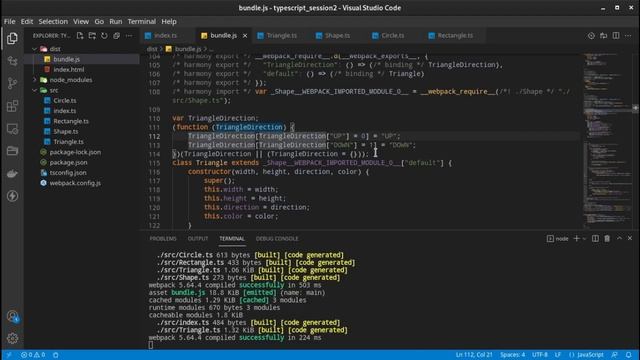The width and height of the screenshot is (640, 360).
Task: Expand the node_modules folder
Action: tap(35, 80)
